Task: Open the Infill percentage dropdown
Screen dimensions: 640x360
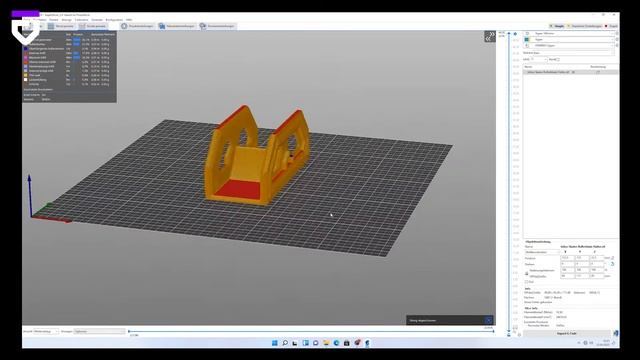Action: click(539, 60)
